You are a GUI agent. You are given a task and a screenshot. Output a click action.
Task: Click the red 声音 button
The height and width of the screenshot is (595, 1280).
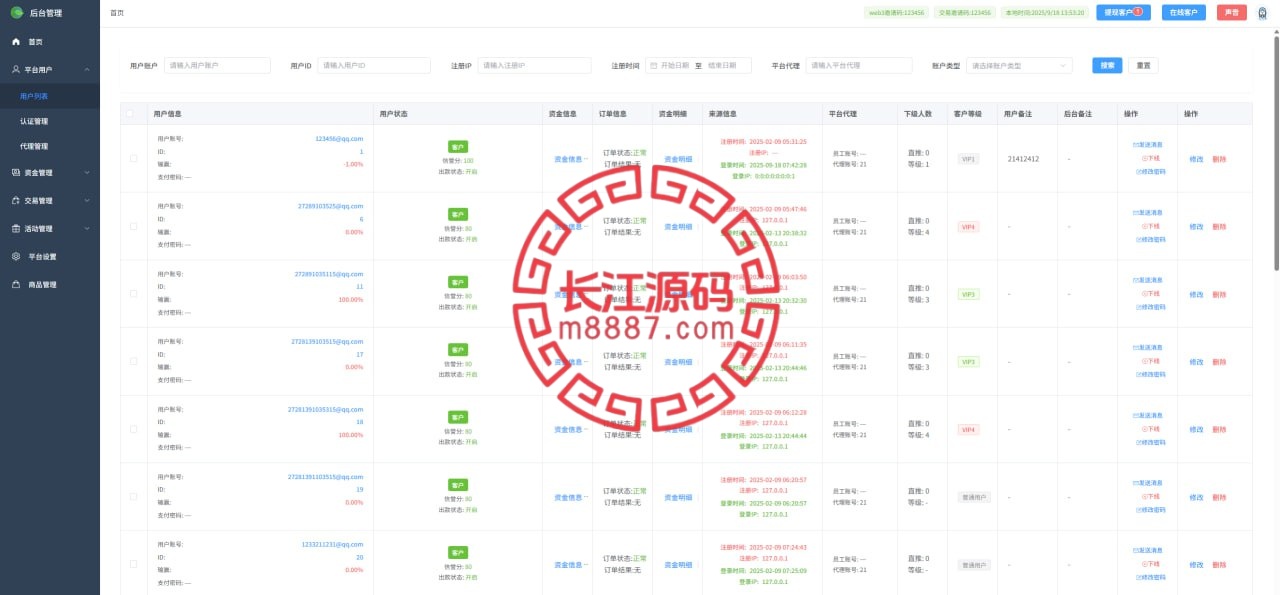(1231, 12)
